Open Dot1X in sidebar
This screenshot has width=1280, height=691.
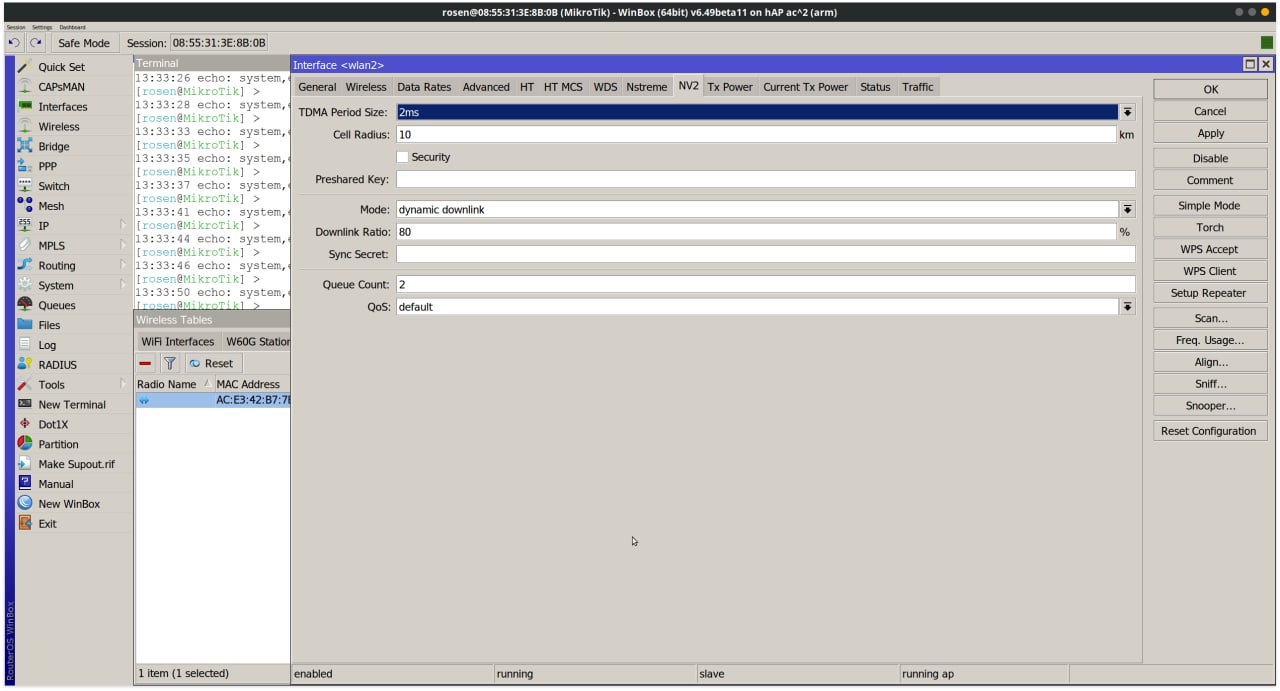click(x=54, y=425)
